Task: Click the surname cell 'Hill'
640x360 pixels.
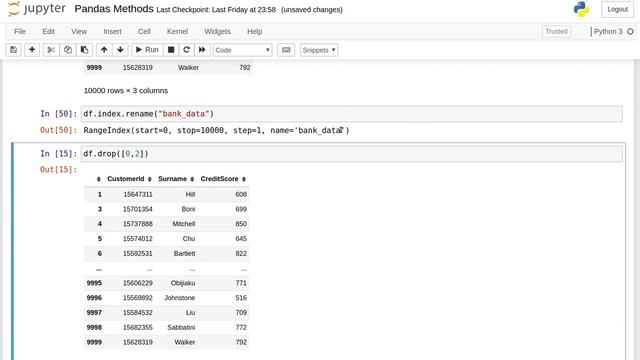Action: pyautogui.click(x=190, y=194)
